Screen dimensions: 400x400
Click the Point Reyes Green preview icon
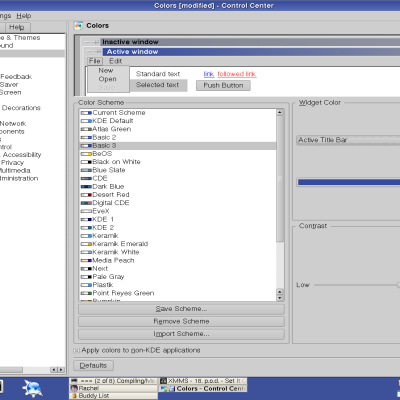click(86, 293)
